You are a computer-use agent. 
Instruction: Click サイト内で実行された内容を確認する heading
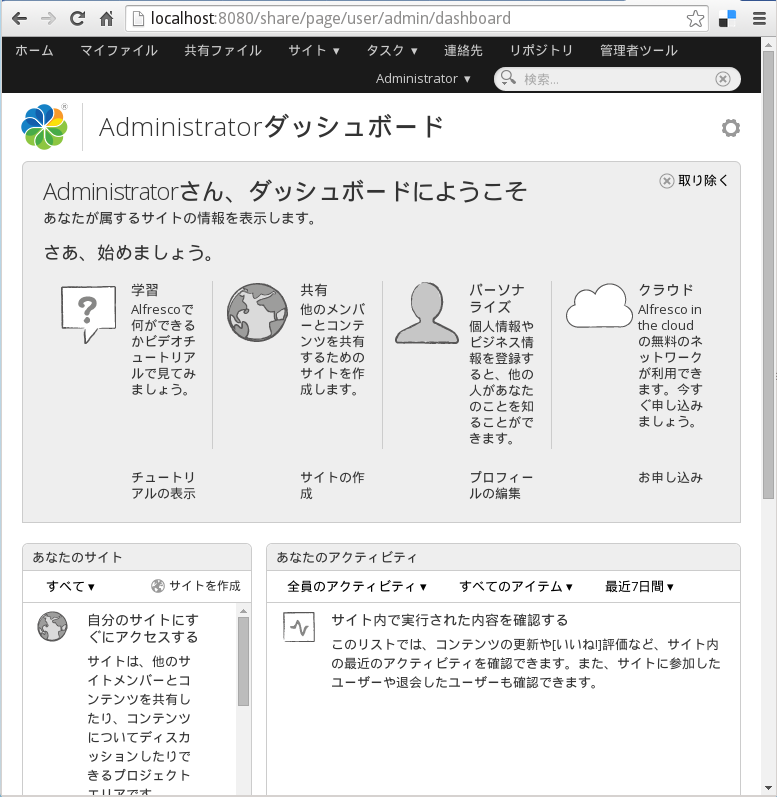(x=450, y=620)
